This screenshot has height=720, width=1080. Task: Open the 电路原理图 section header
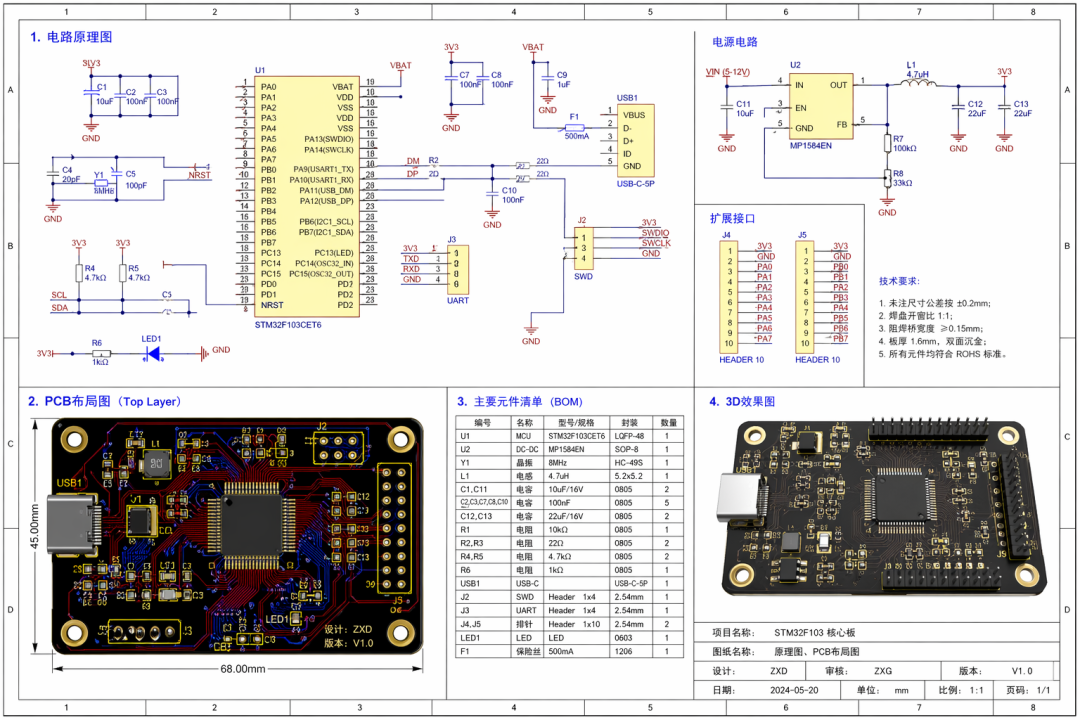(x=72, y=37)
